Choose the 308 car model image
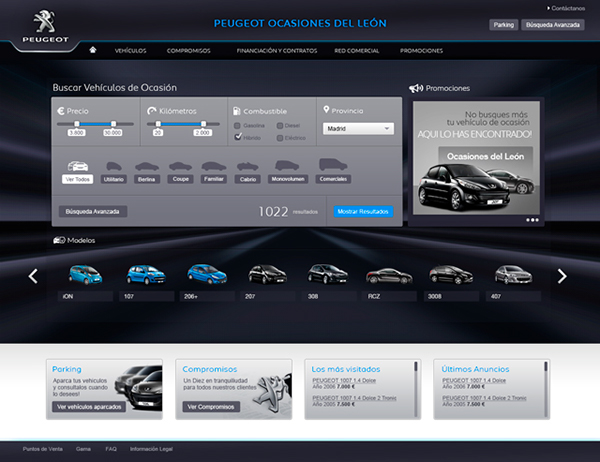This screenshot has height=462, width=600. [x=328, y=274]
